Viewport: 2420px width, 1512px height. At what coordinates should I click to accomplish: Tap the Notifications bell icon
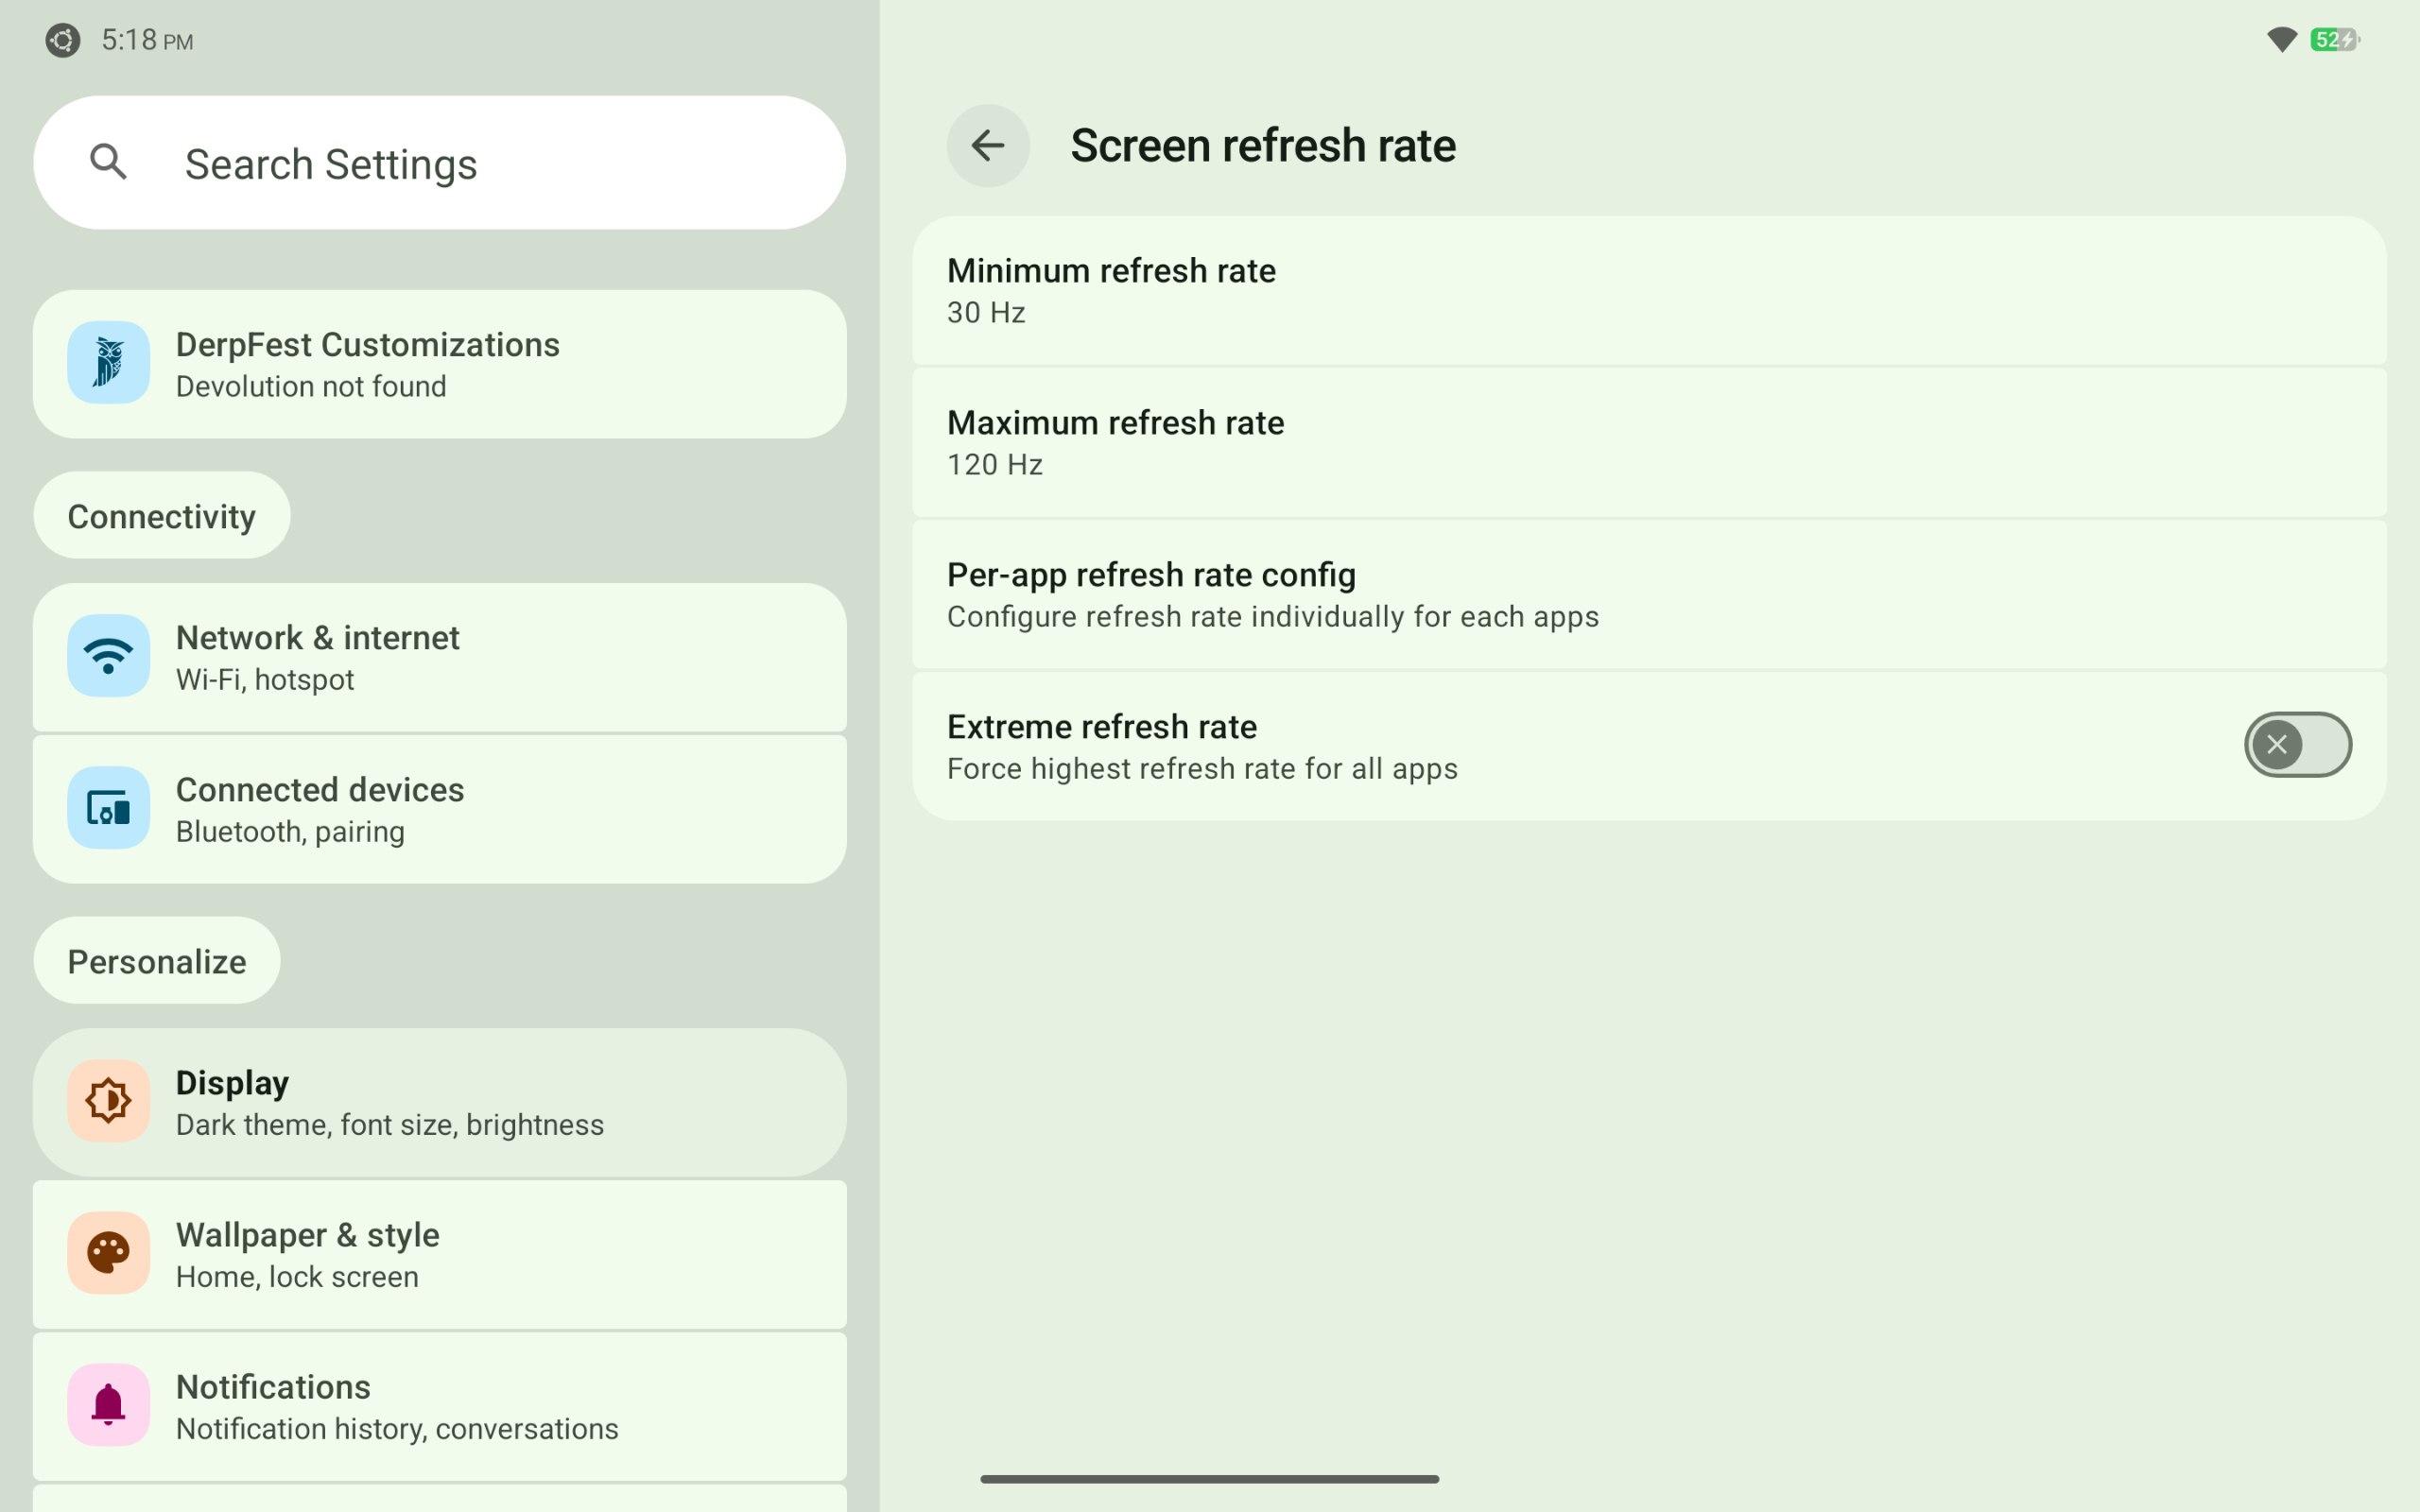tap(108, 1405)
